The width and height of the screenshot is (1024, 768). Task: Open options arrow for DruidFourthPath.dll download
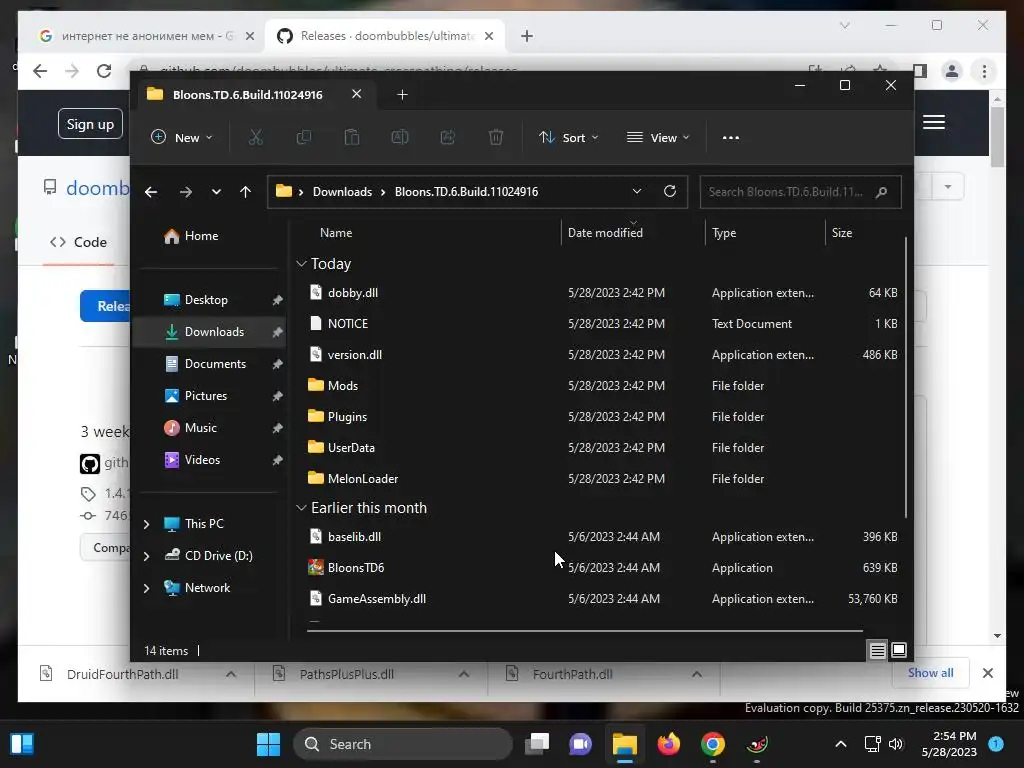pyautogui.click(x=231, y=674)
